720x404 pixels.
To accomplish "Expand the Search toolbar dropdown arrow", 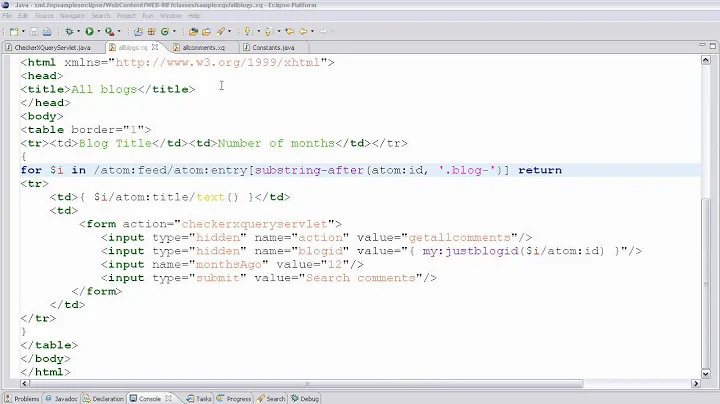I will tap(230, 32).
